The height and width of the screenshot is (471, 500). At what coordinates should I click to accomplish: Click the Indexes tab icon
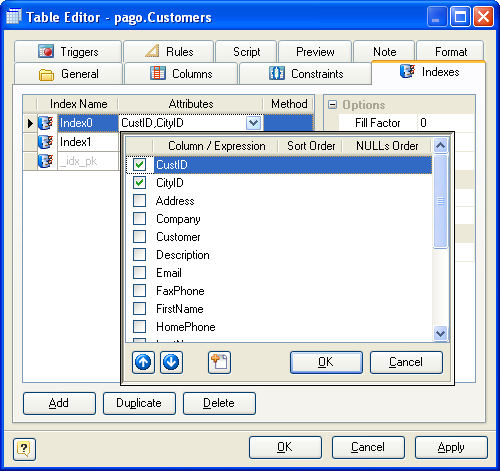(407, 71)
